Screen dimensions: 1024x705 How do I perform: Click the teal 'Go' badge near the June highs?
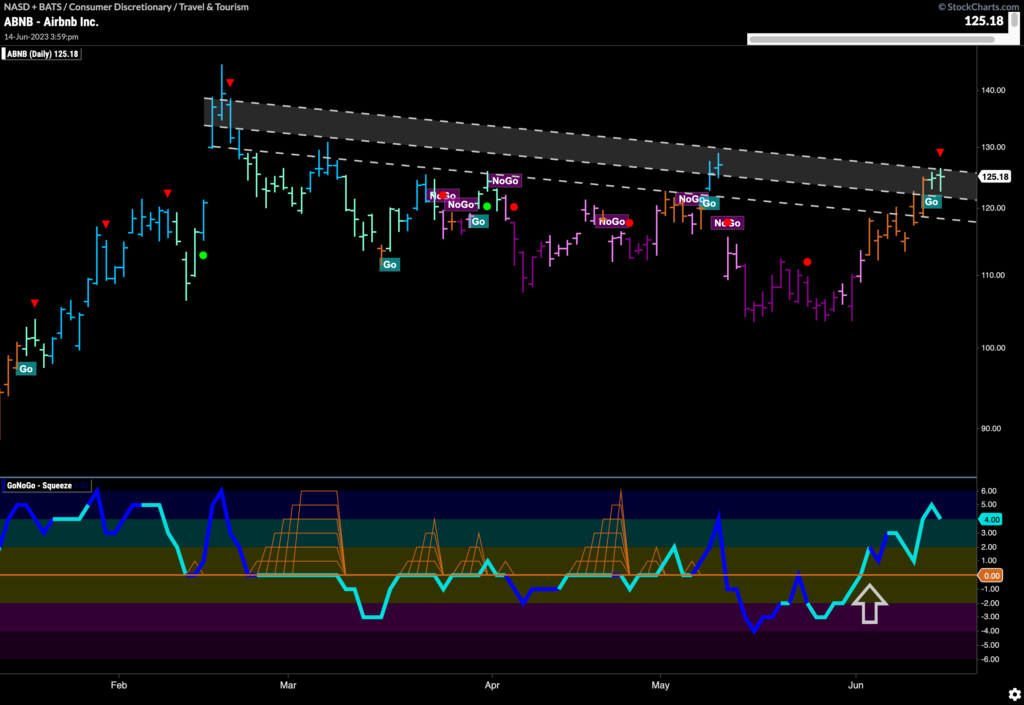coord(931,201)
